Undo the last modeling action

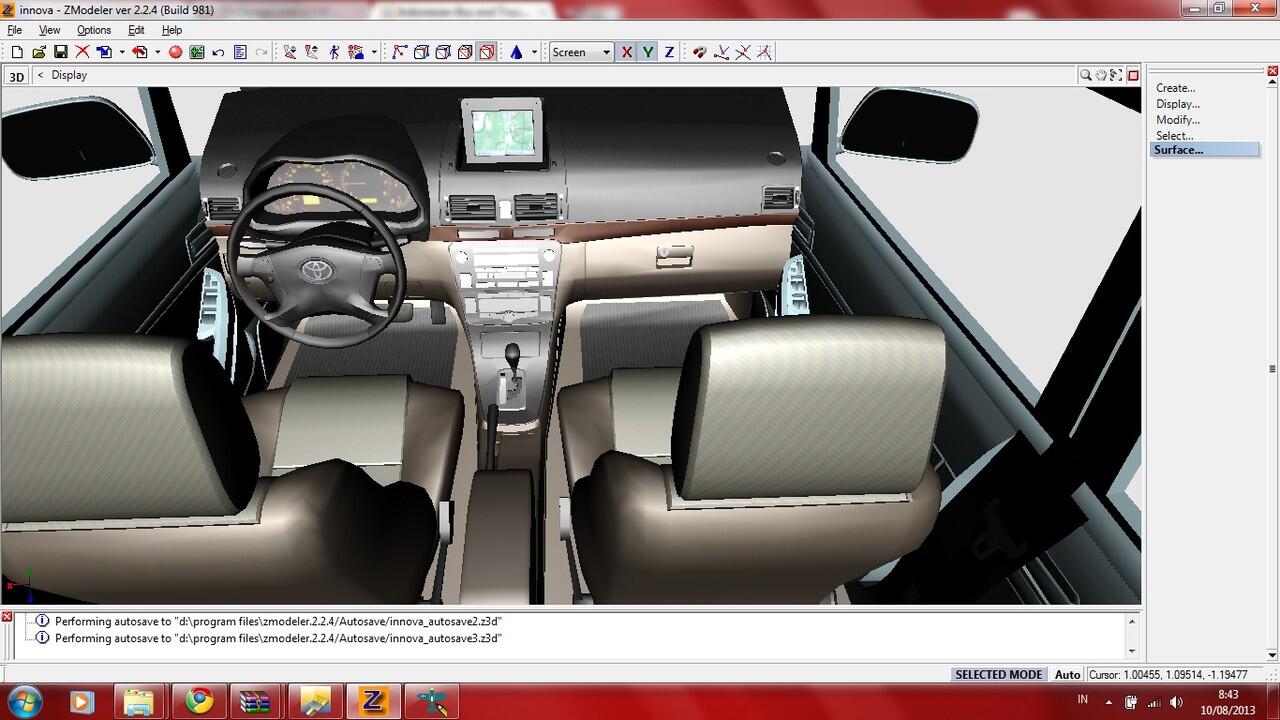click(x=217, y=51)
